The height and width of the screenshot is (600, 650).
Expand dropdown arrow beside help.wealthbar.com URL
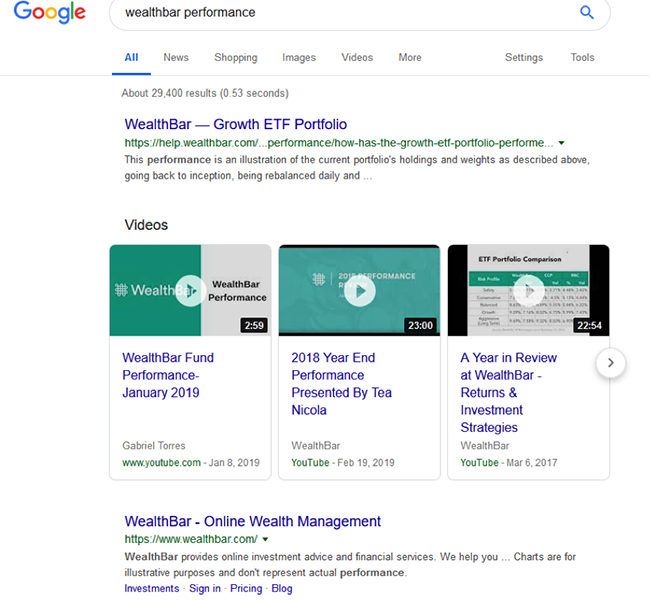[561, 143]
